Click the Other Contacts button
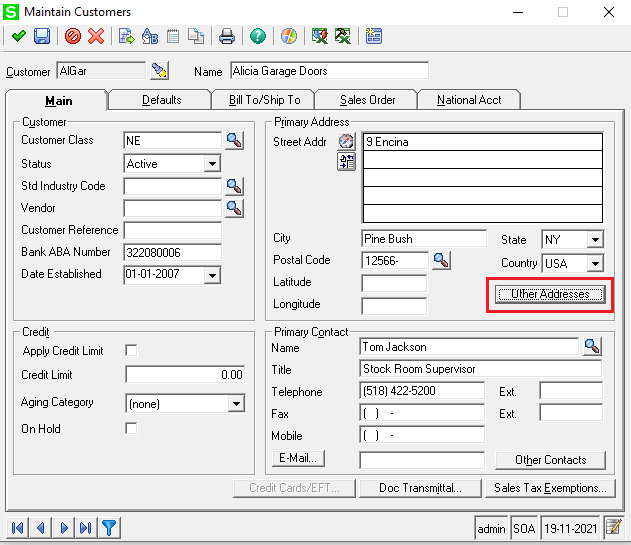 550,460
